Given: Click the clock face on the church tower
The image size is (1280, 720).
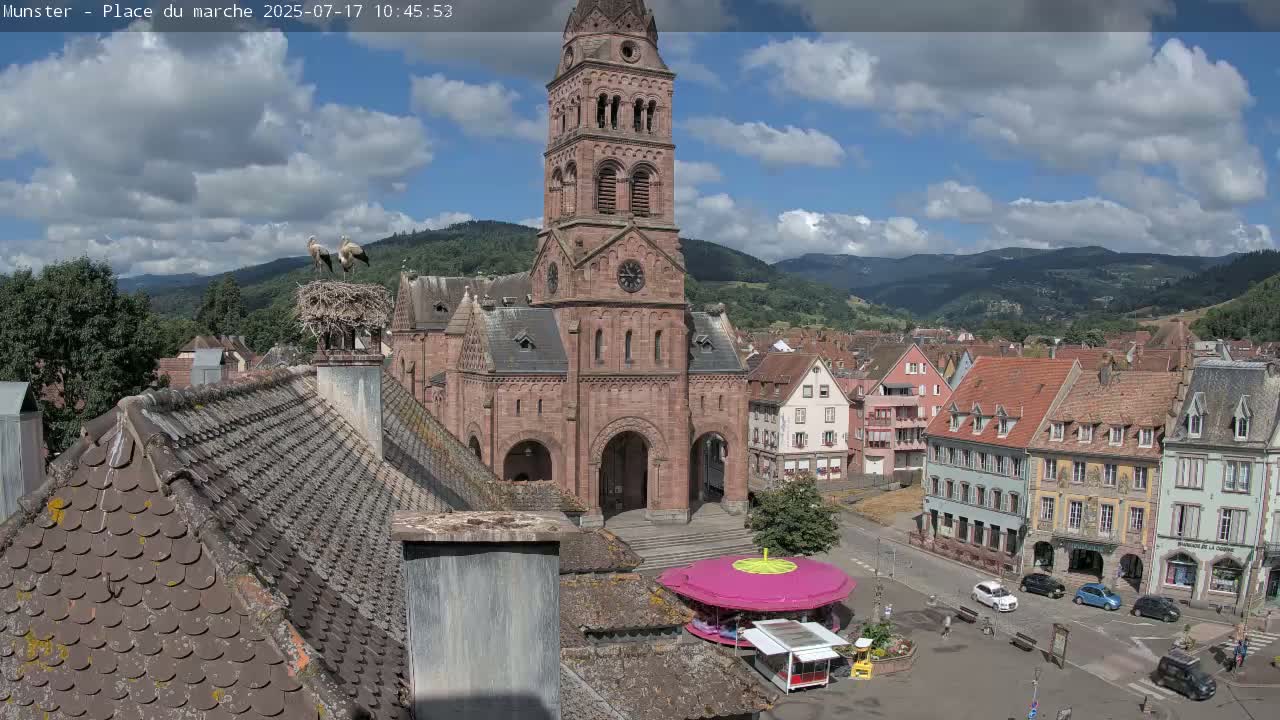Looking at the screenshot, I should pos(630,276).
